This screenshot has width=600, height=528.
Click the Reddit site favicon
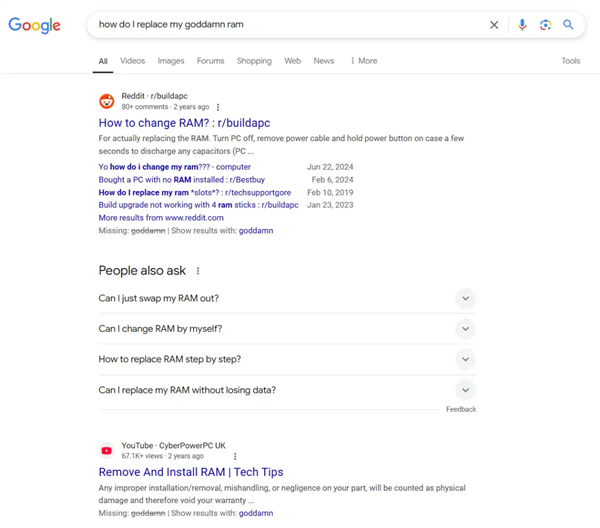click(x=107, y=101)
